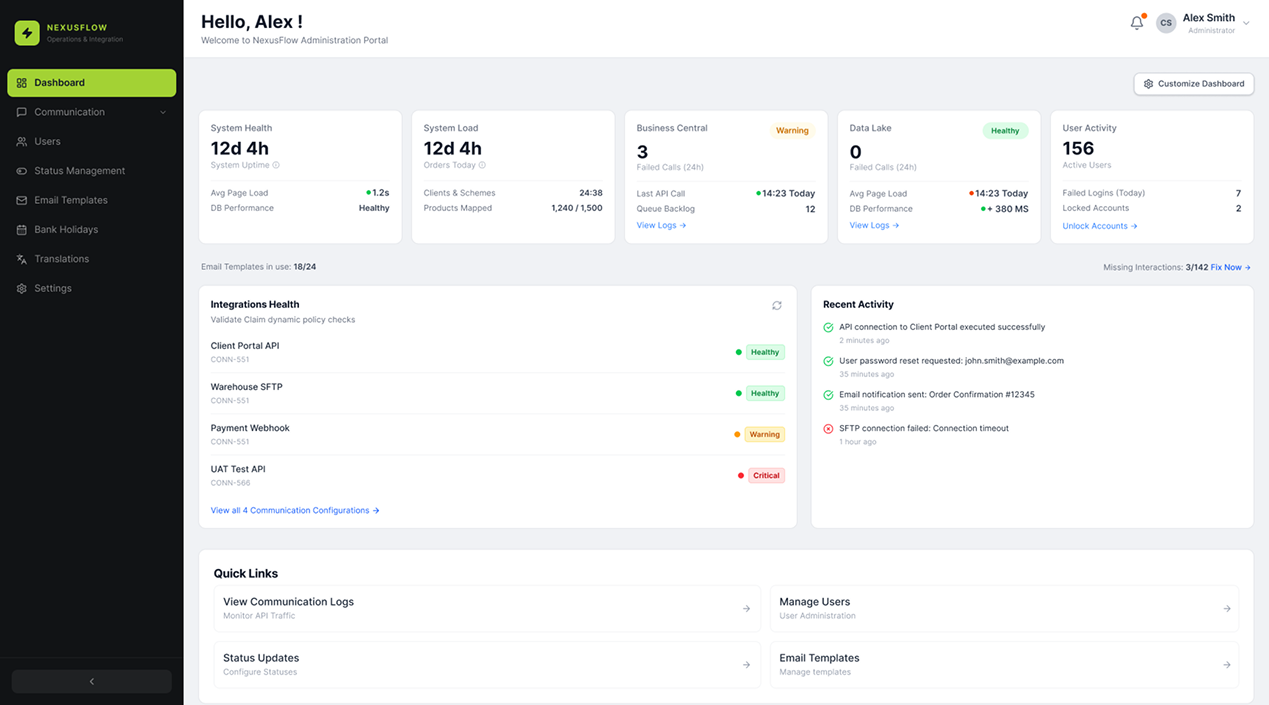The image size is (1269, 705).
Task: Click the Users people icon in sidebar
Action: [22, 142]
